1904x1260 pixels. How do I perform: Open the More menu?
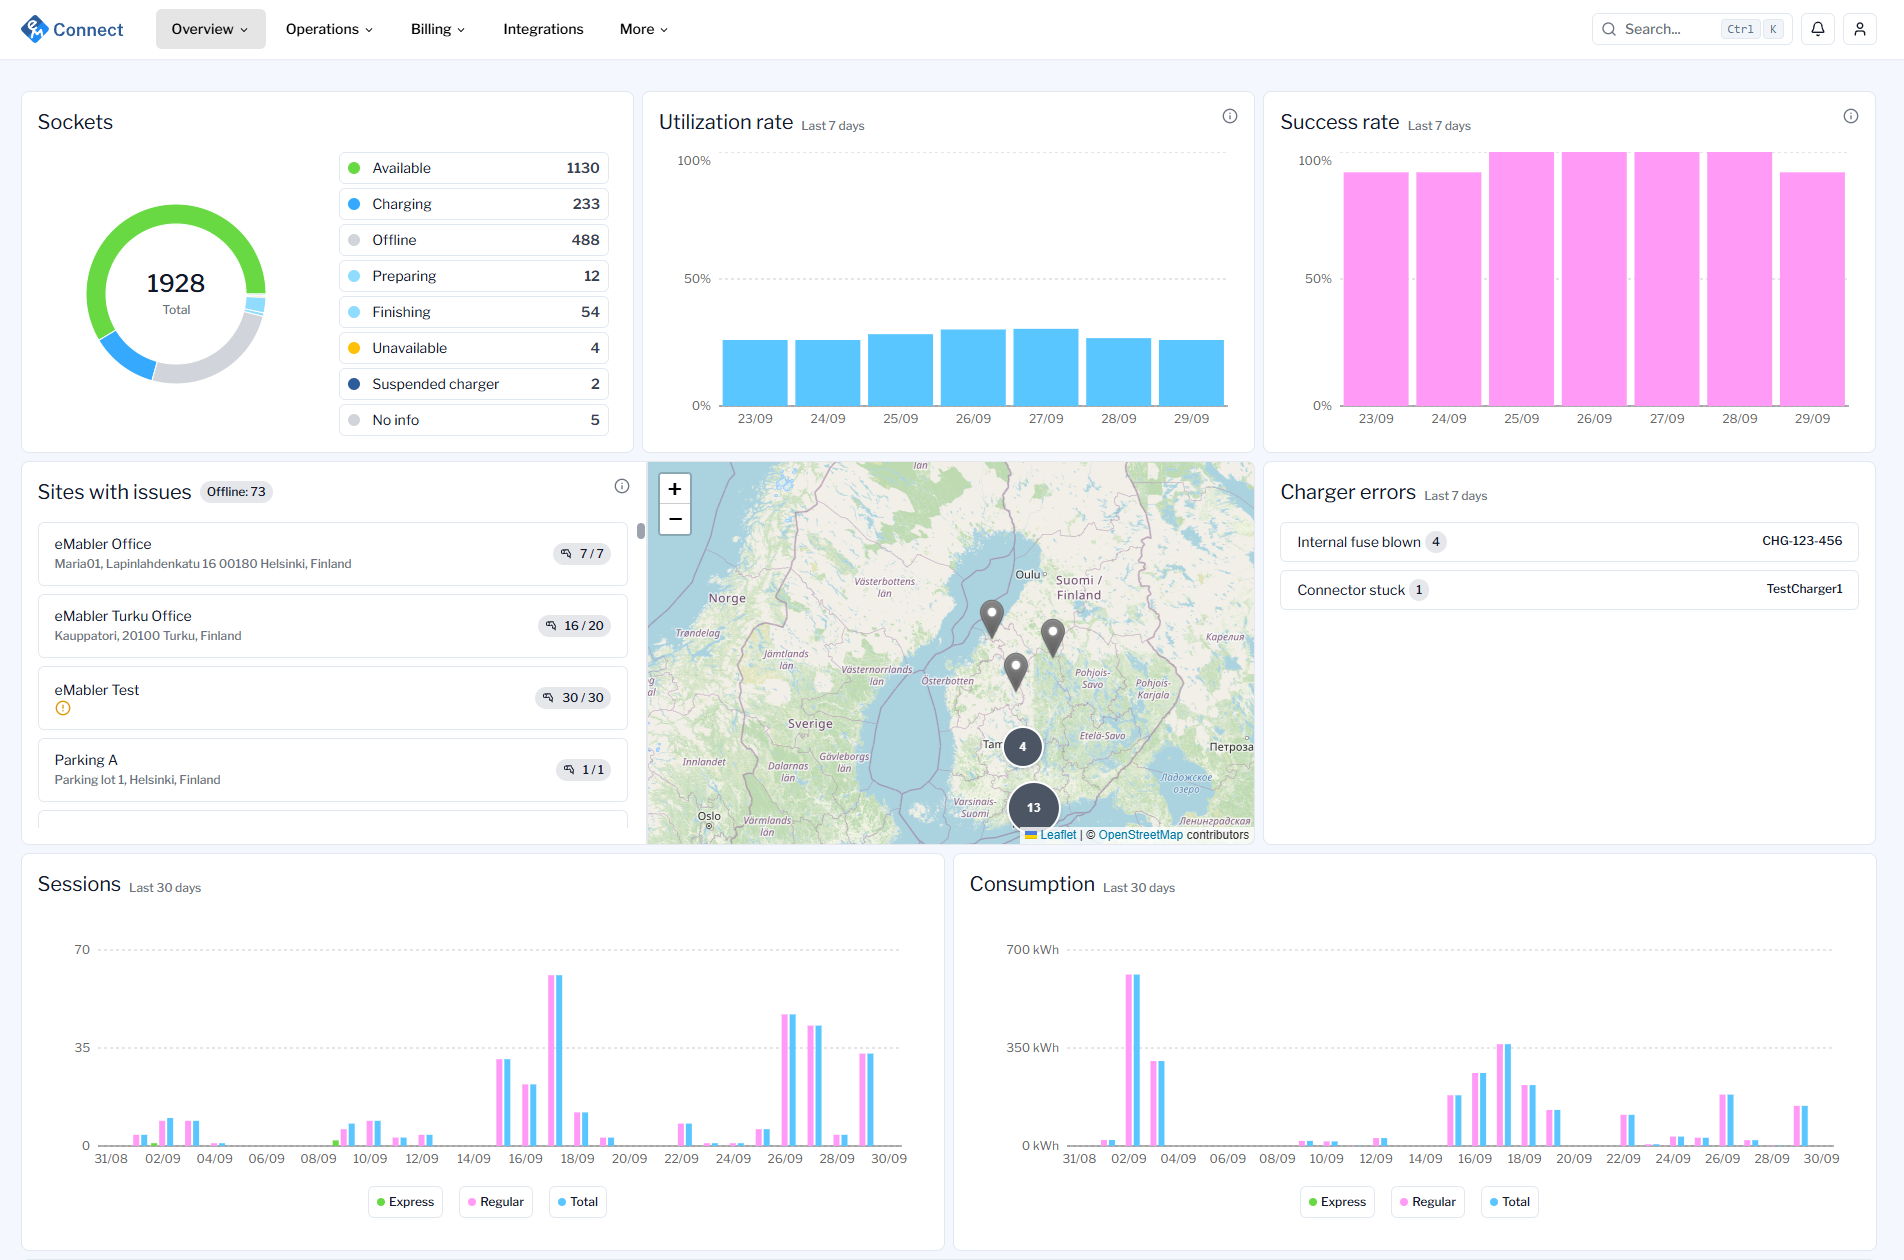point(643,29)
